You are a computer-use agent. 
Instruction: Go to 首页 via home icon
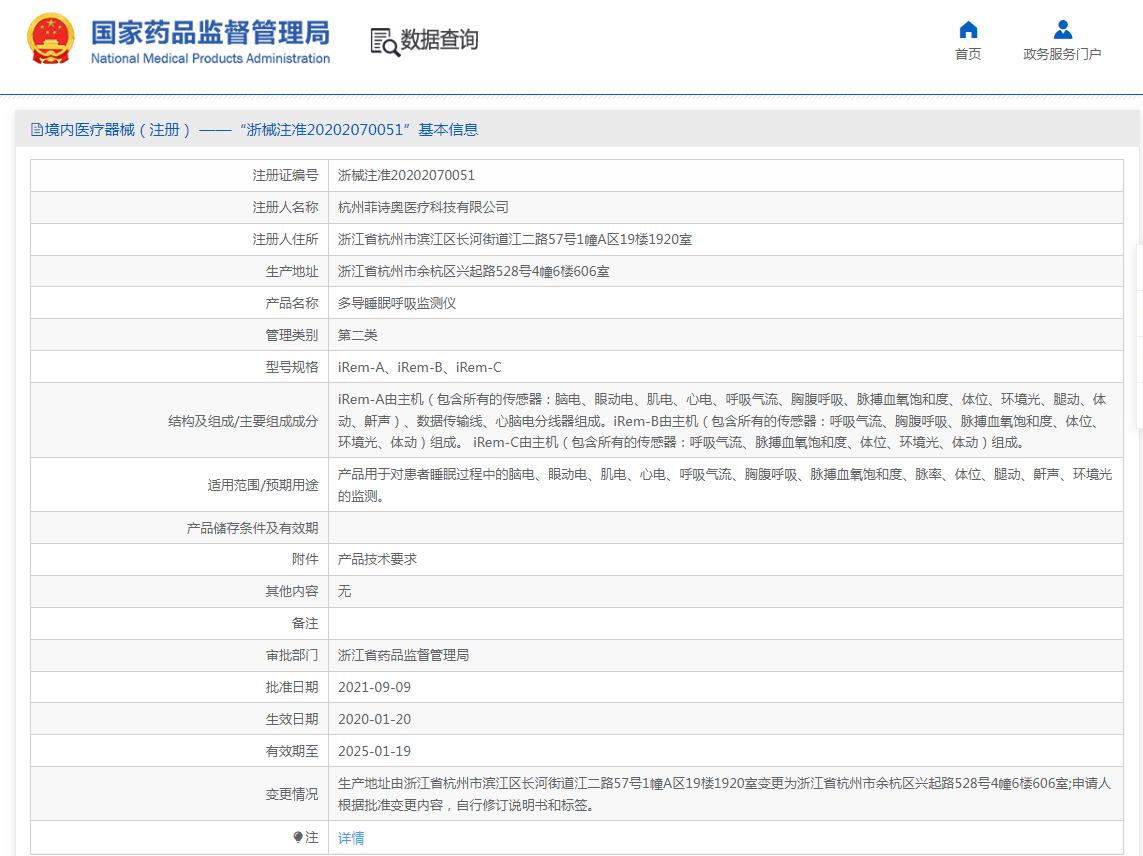tap(968, 29)
